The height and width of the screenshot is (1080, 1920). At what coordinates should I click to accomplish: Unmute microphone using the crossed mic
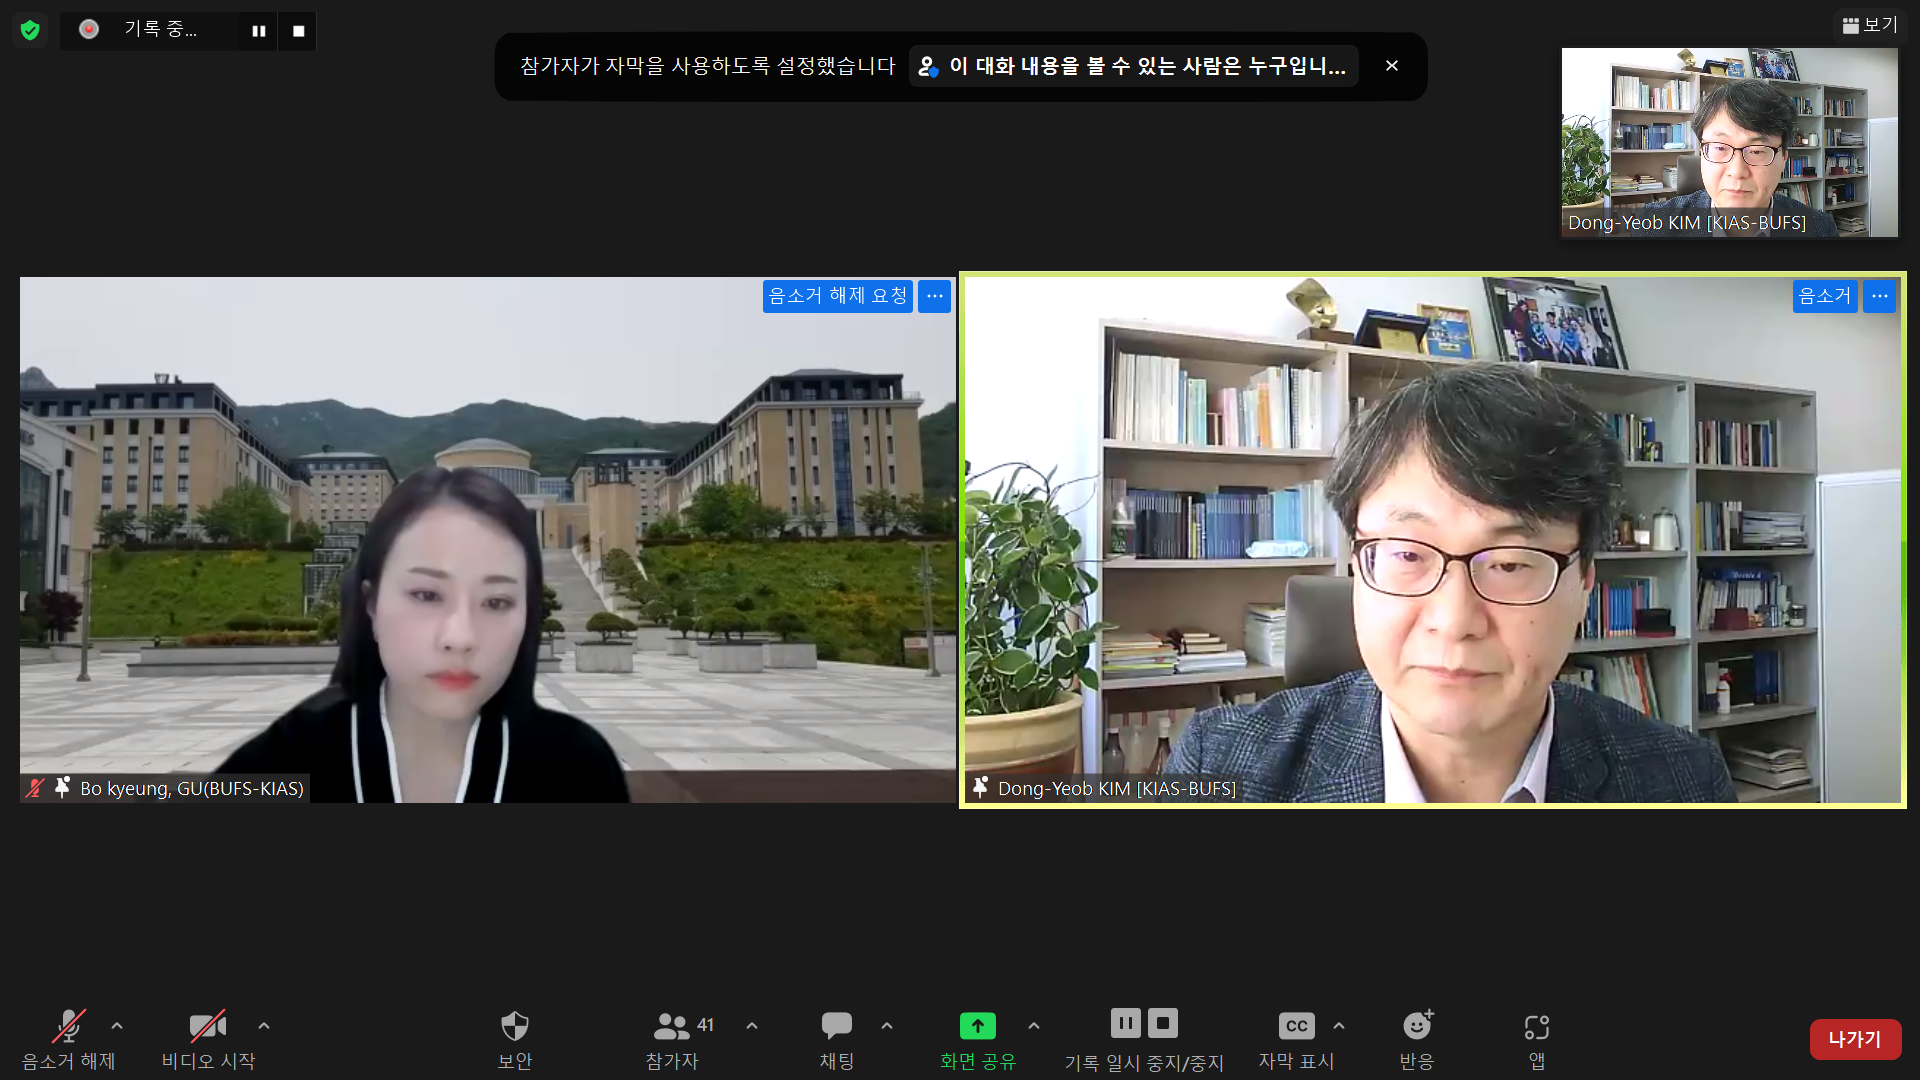pyautogui.click(x=68, y=1026)
